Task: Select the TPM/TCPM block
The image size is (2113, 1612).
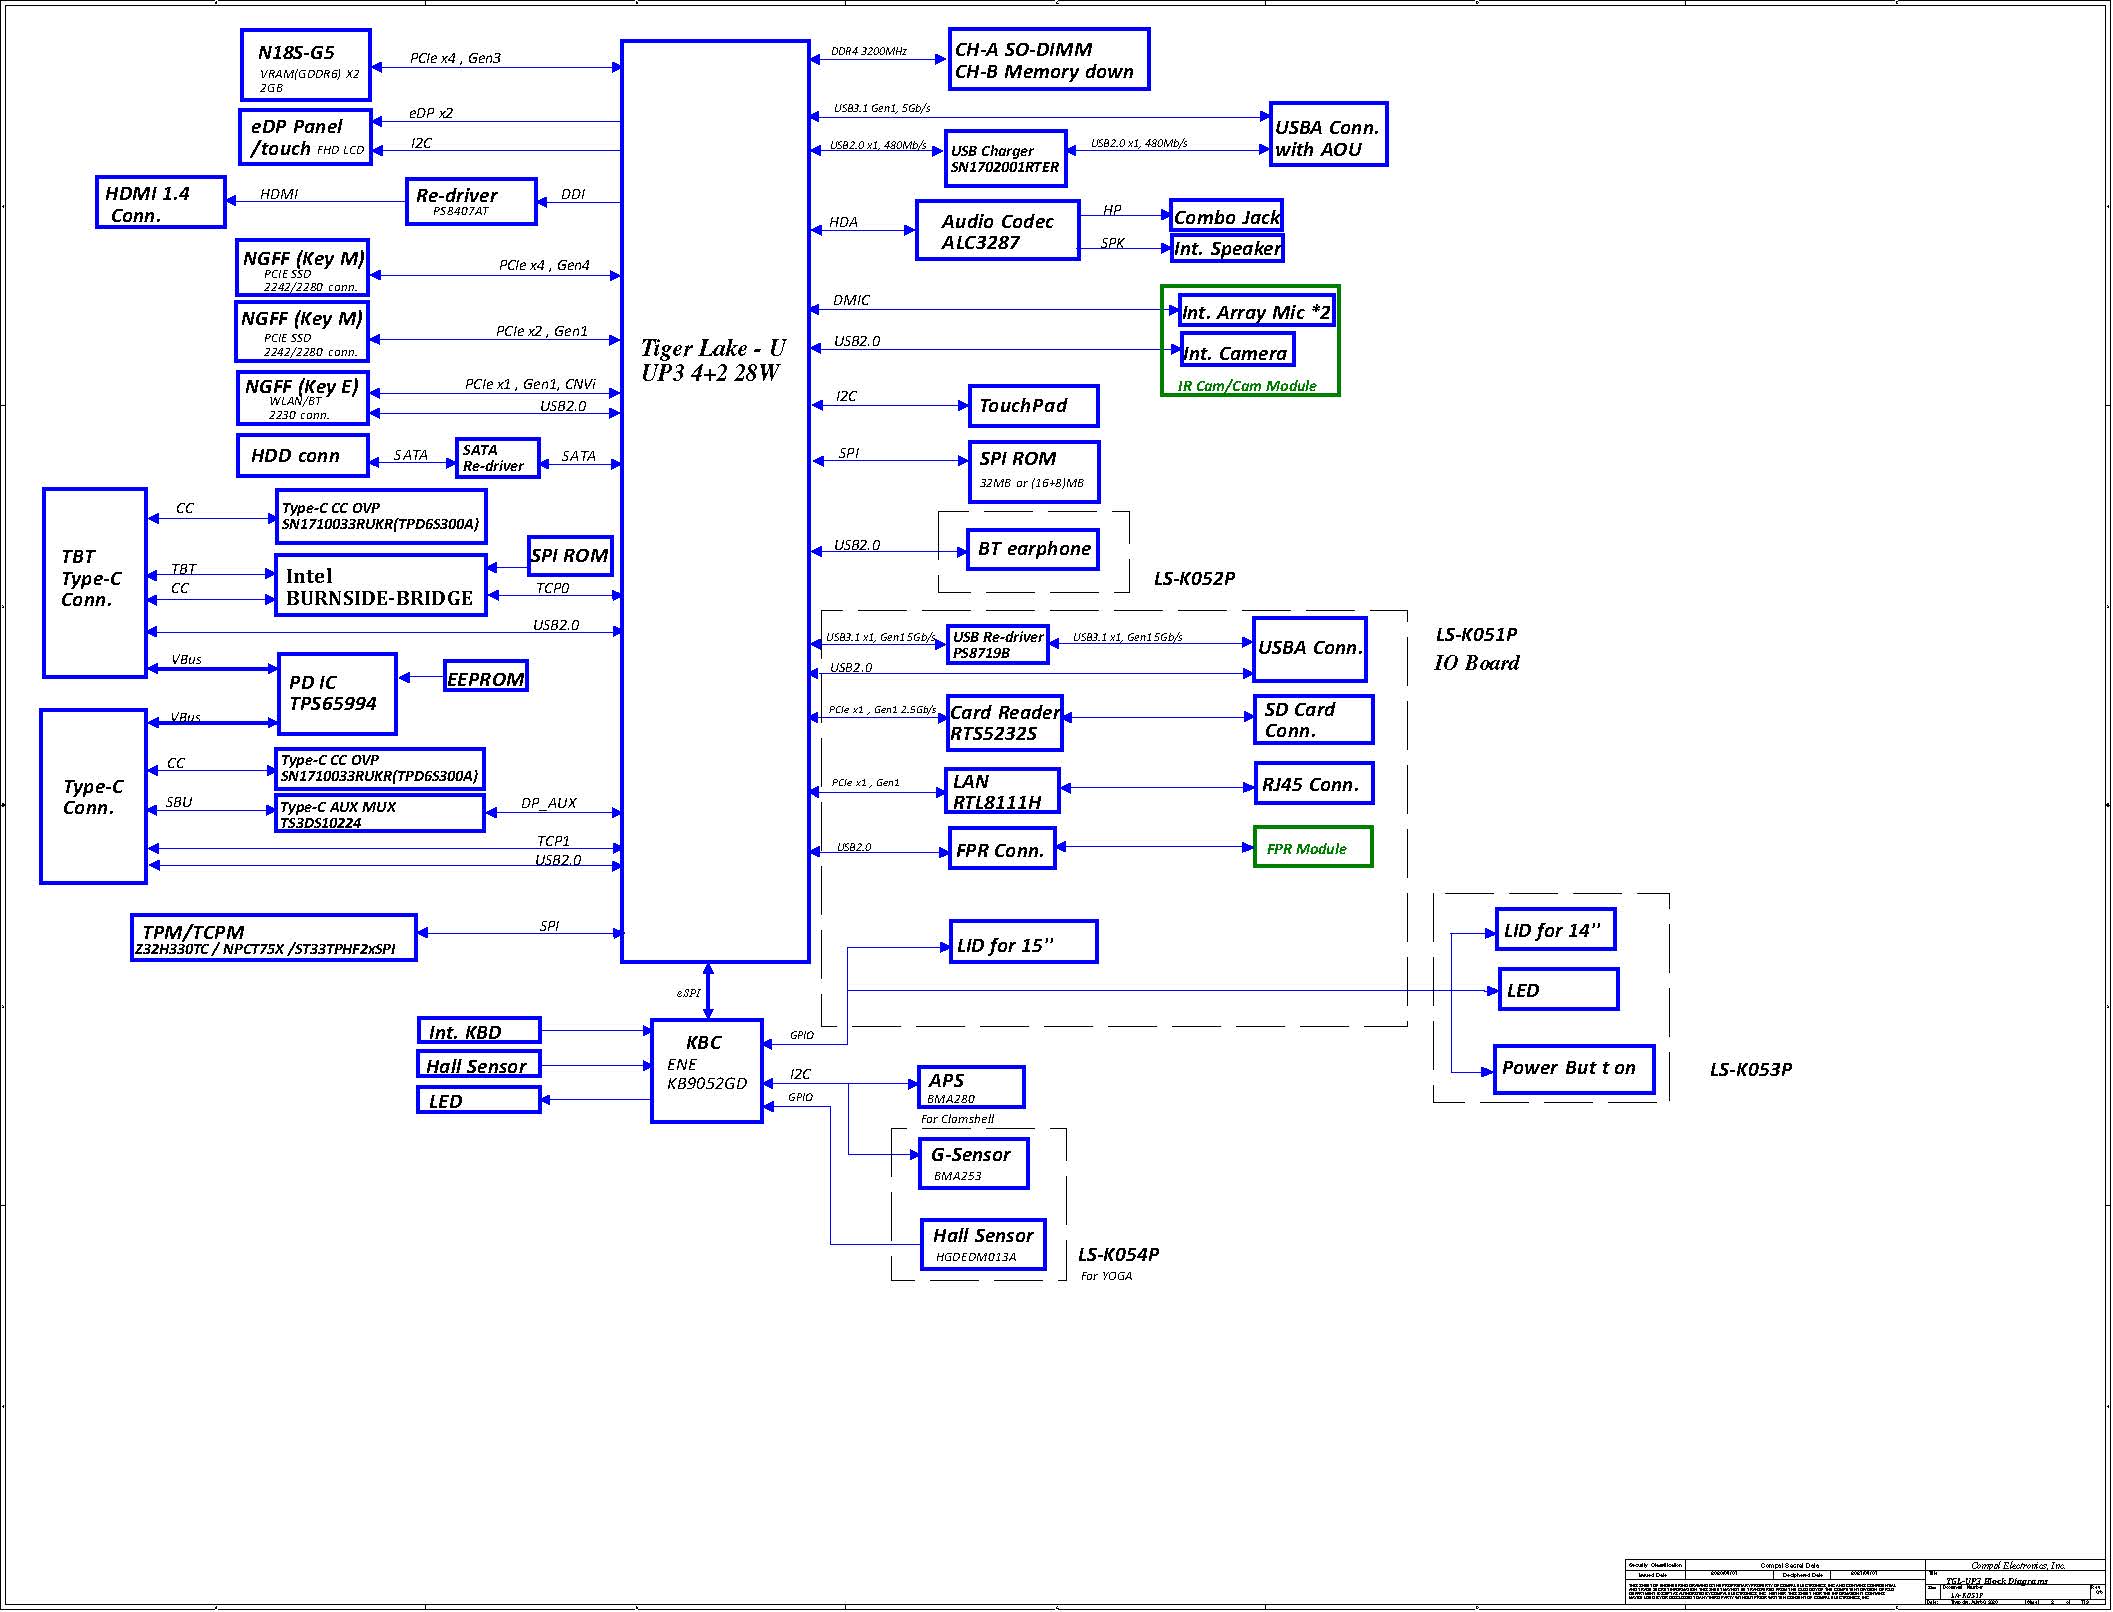Action: click(x=273, y=938)
